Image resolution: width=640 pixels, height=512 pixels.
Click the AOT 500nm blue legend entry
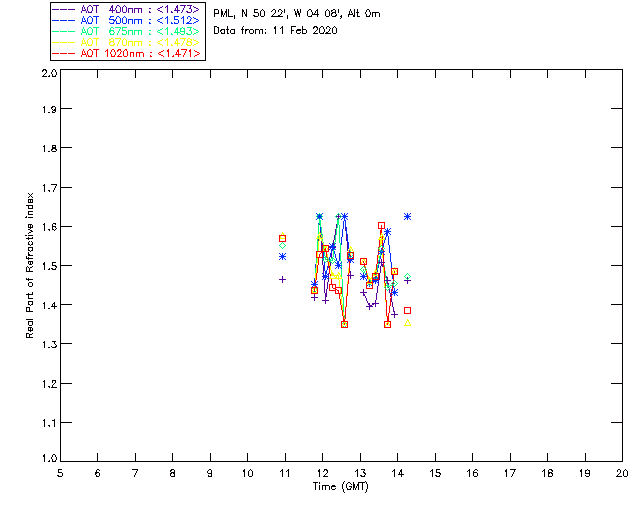[126, 20]
